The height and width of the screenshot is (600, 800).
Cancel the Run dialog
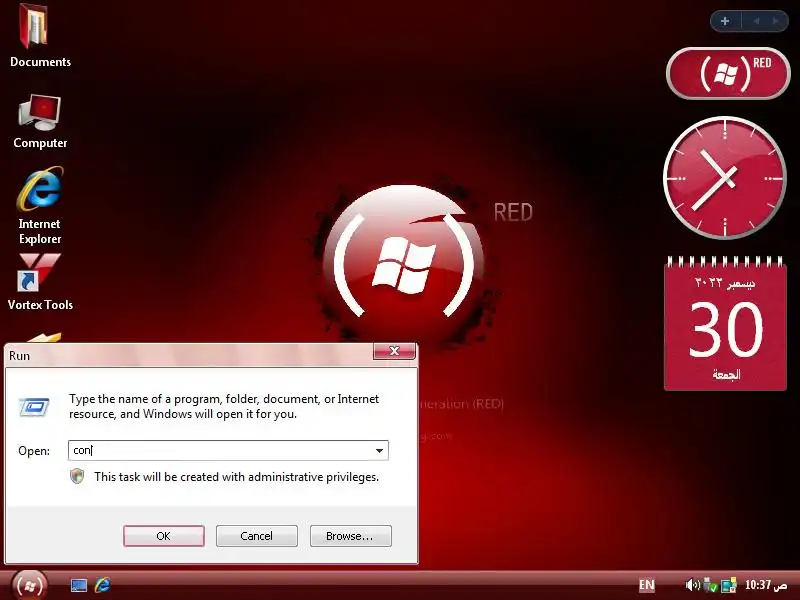pyautogui.click(x=257, y=536)
